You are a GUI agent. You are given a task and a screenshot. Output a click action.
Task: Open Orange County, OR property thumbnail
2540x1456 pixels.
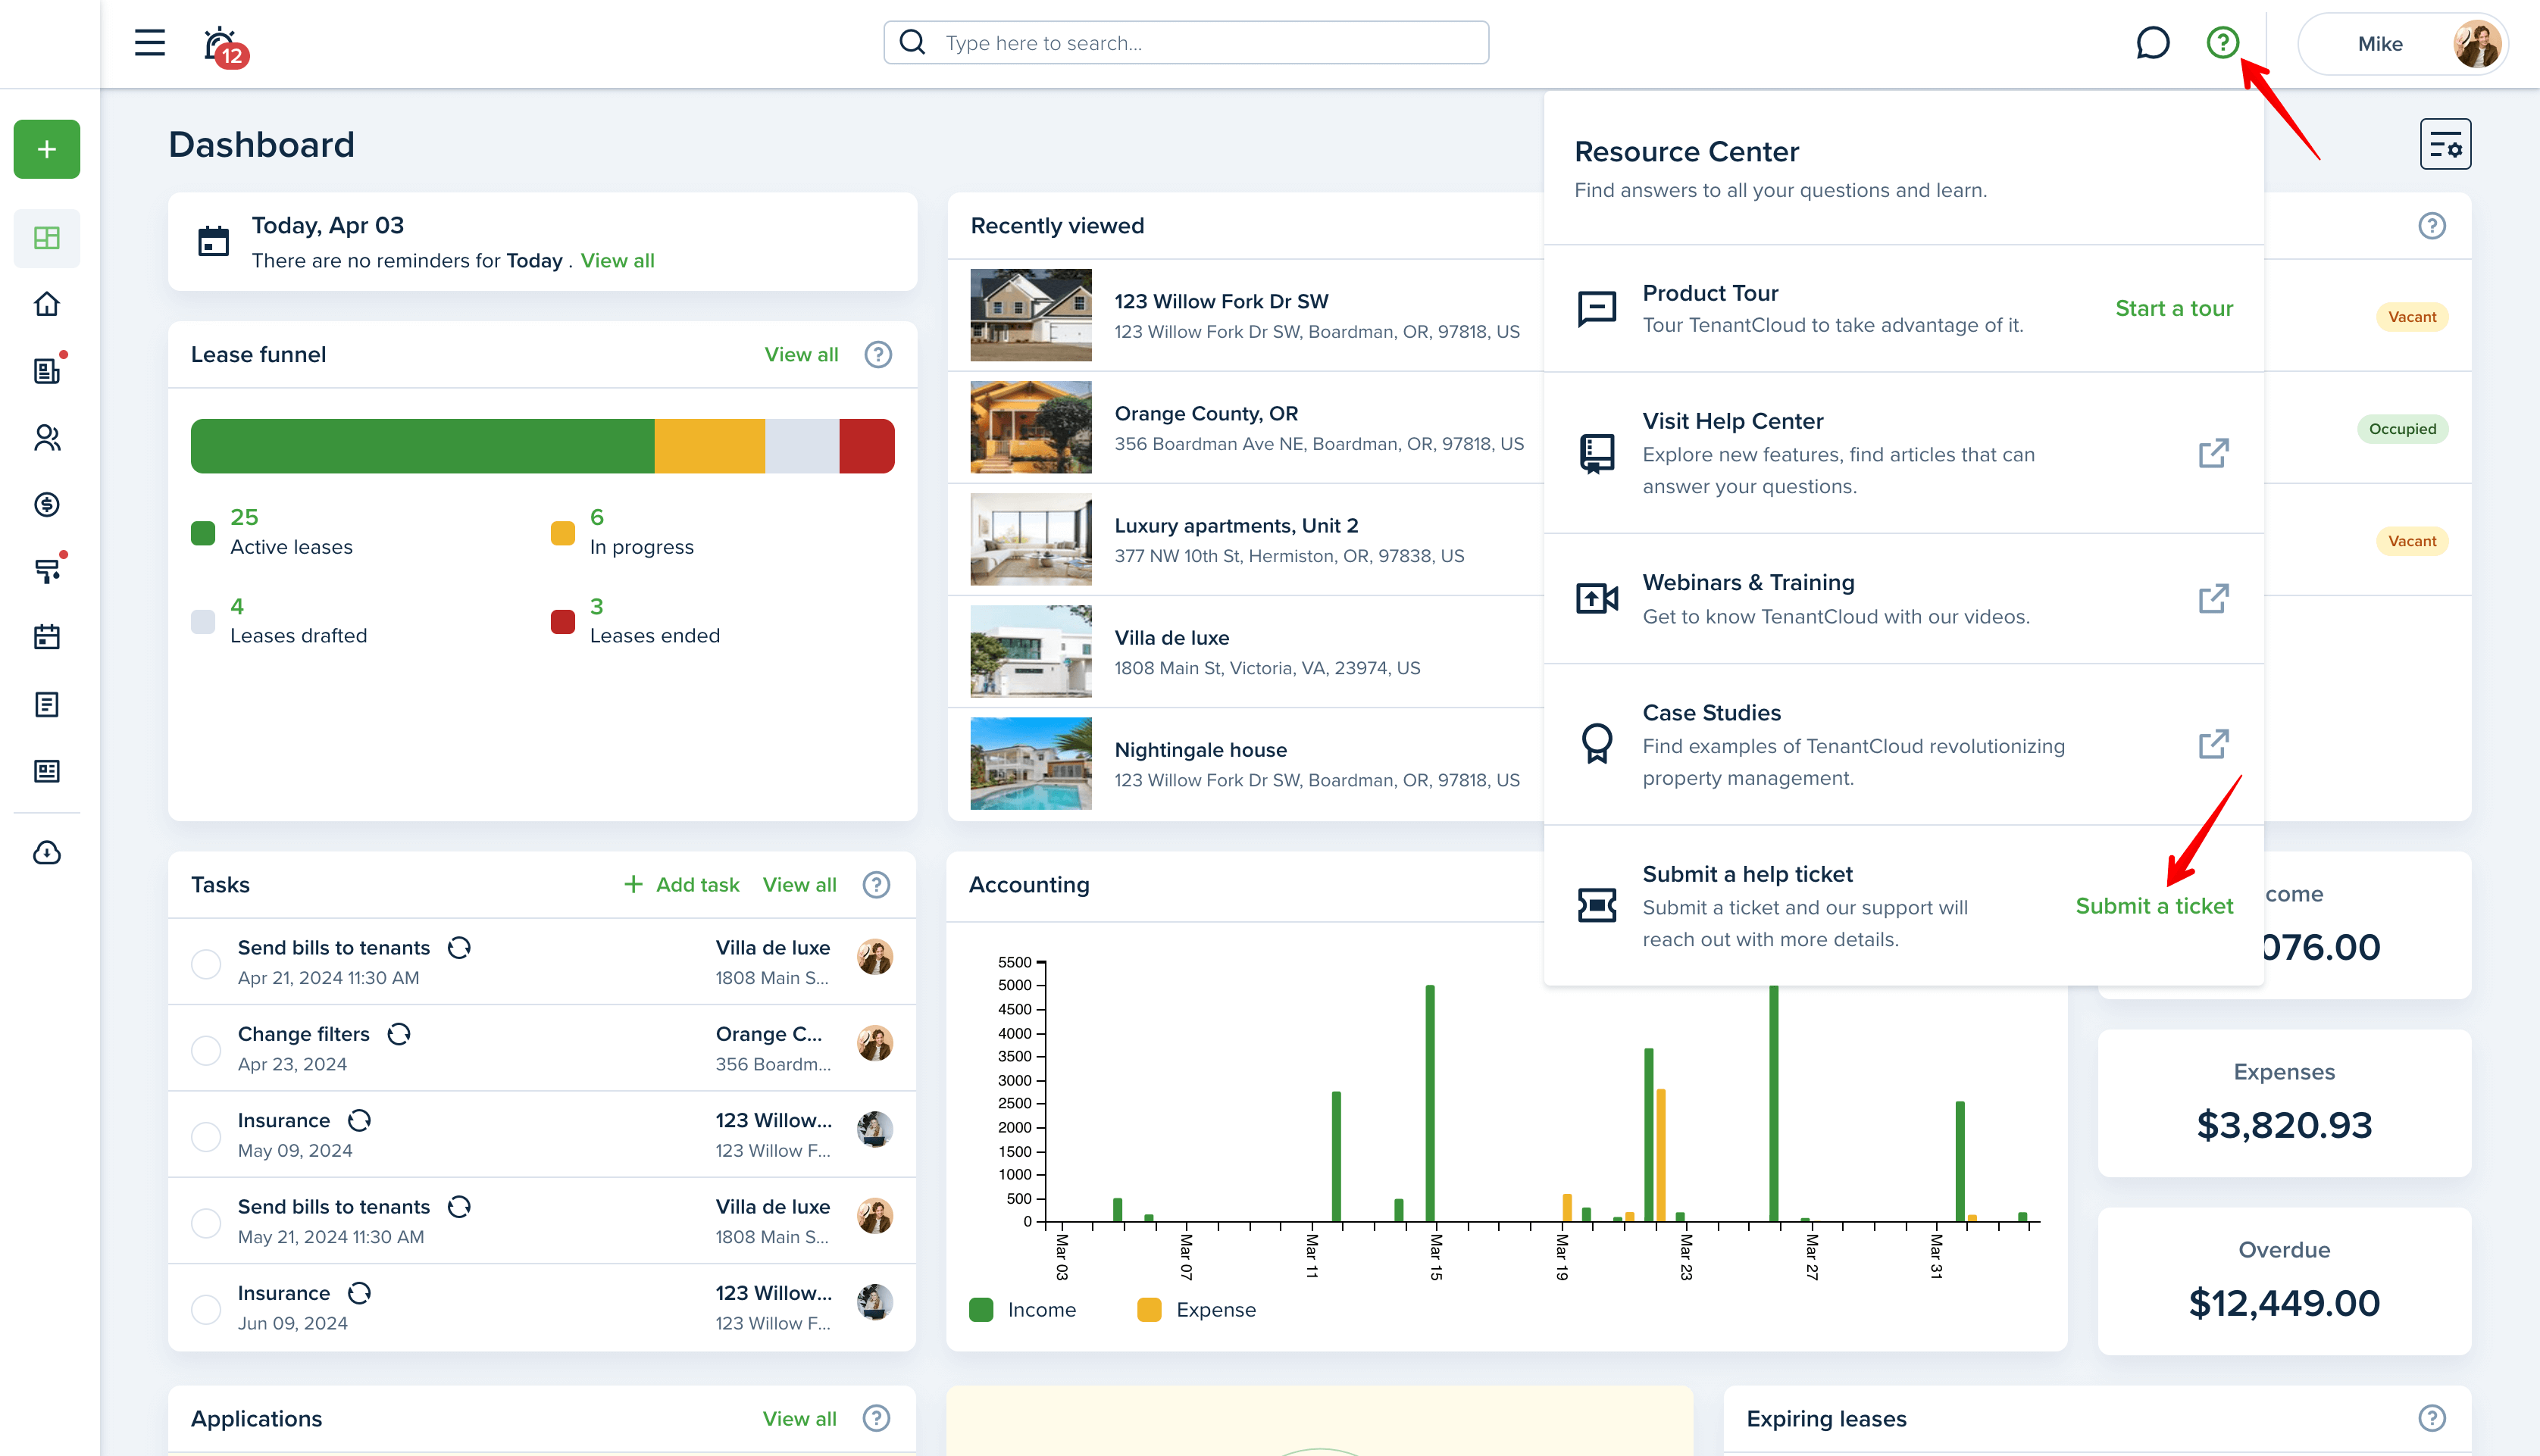(1030, 427)
